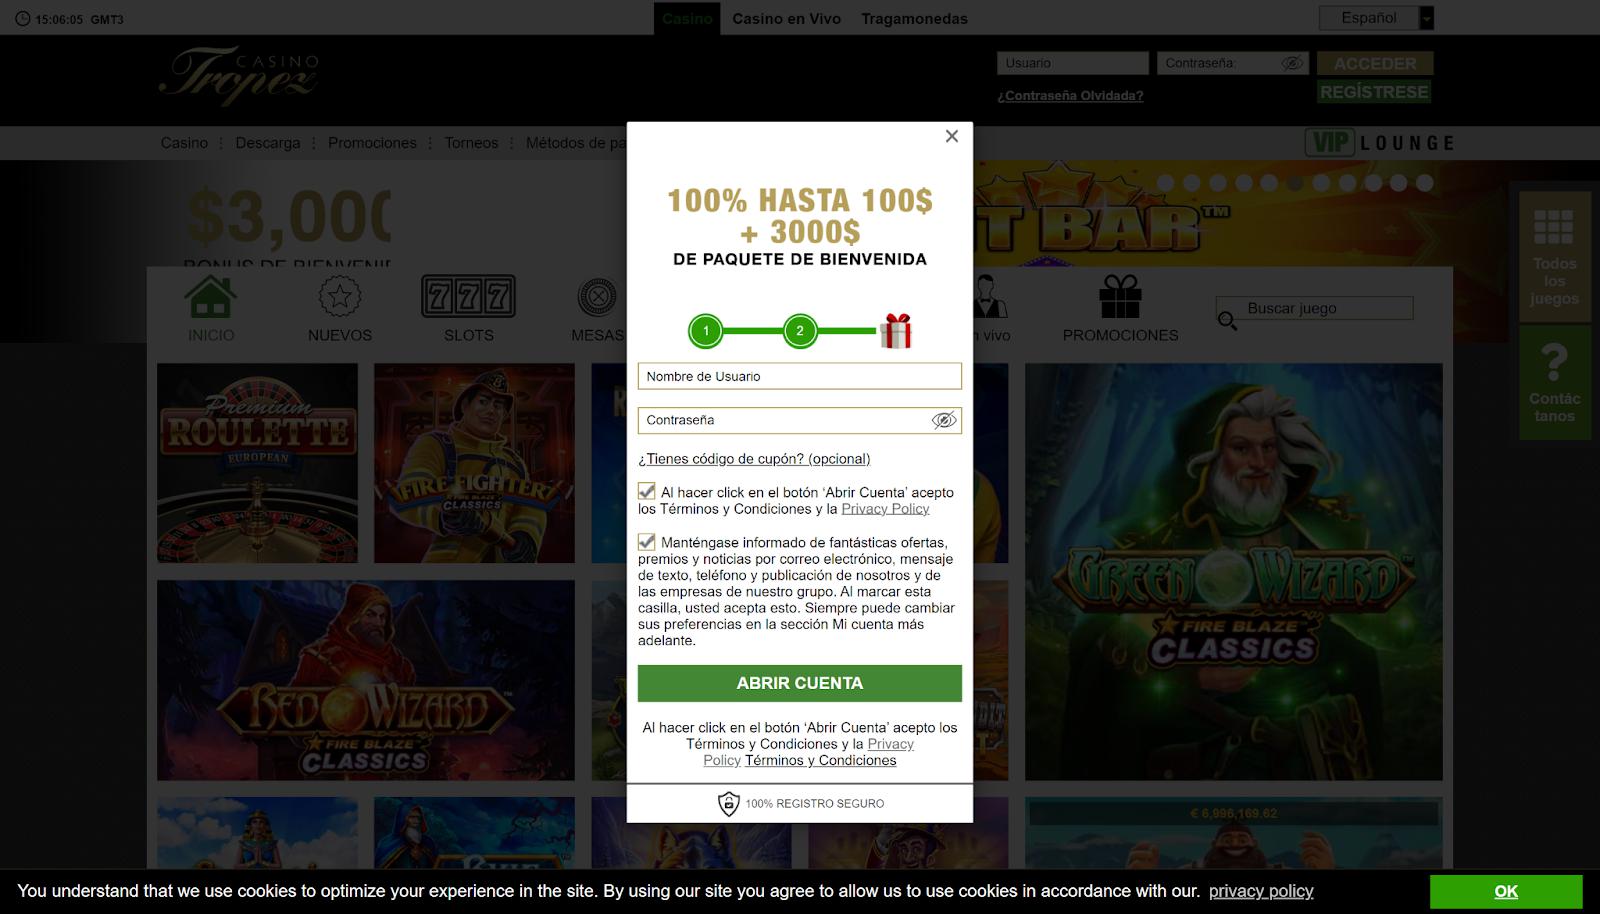1600x914 pixels.
Task: Open the Términos y Condiciones link above Registro Seguro
Action: click(821, 760)
